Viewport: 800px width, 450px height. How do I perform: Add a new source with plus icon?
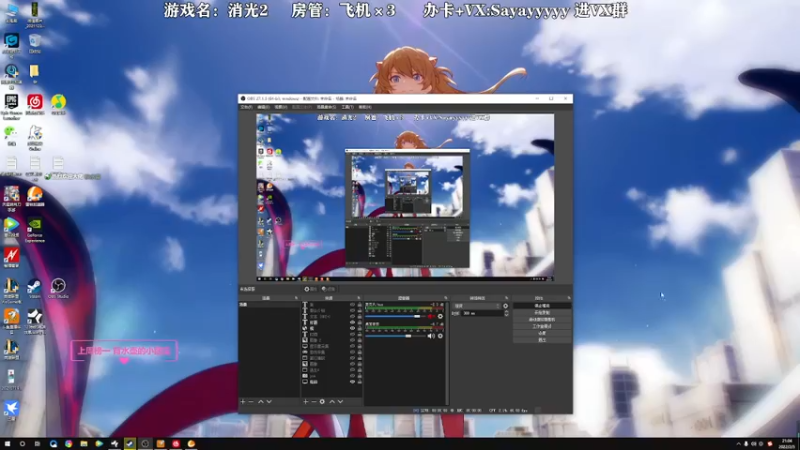pyautogui.click(x=305, y=402)
